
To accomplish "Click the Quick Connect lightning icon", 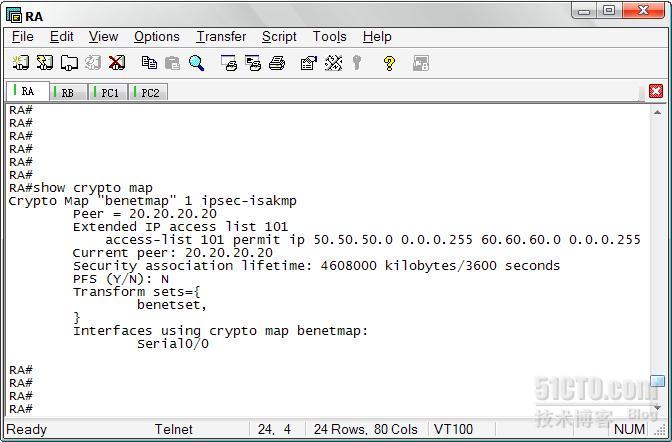I will [45, 63].
